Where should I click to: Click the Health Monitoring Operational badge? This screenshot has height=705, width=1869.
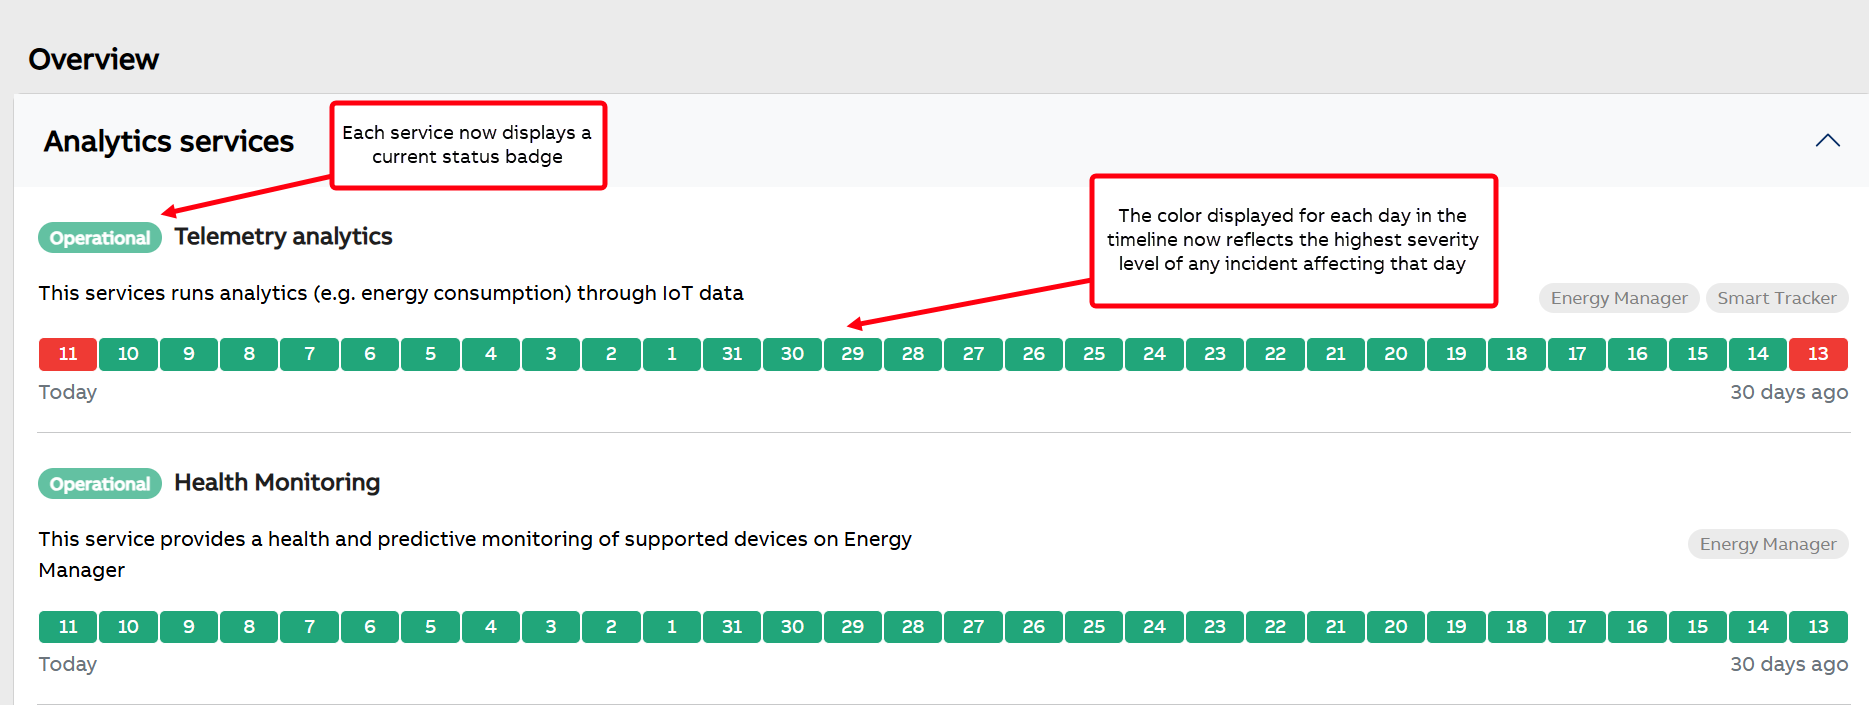coord(100,484)
